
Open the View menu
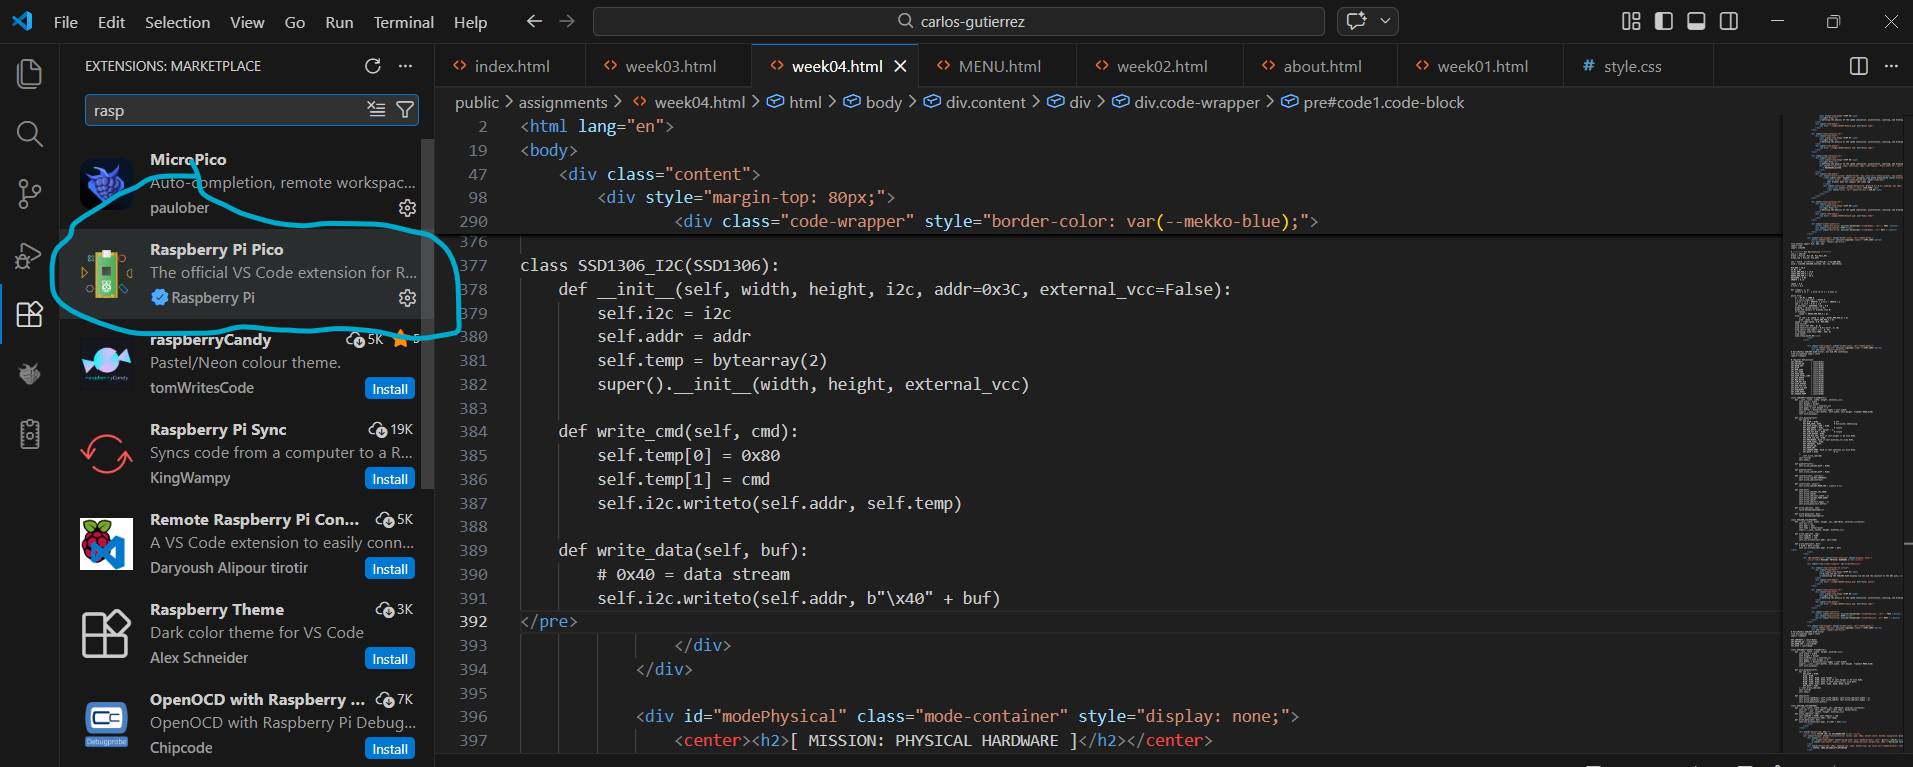[x=247, y=22]
